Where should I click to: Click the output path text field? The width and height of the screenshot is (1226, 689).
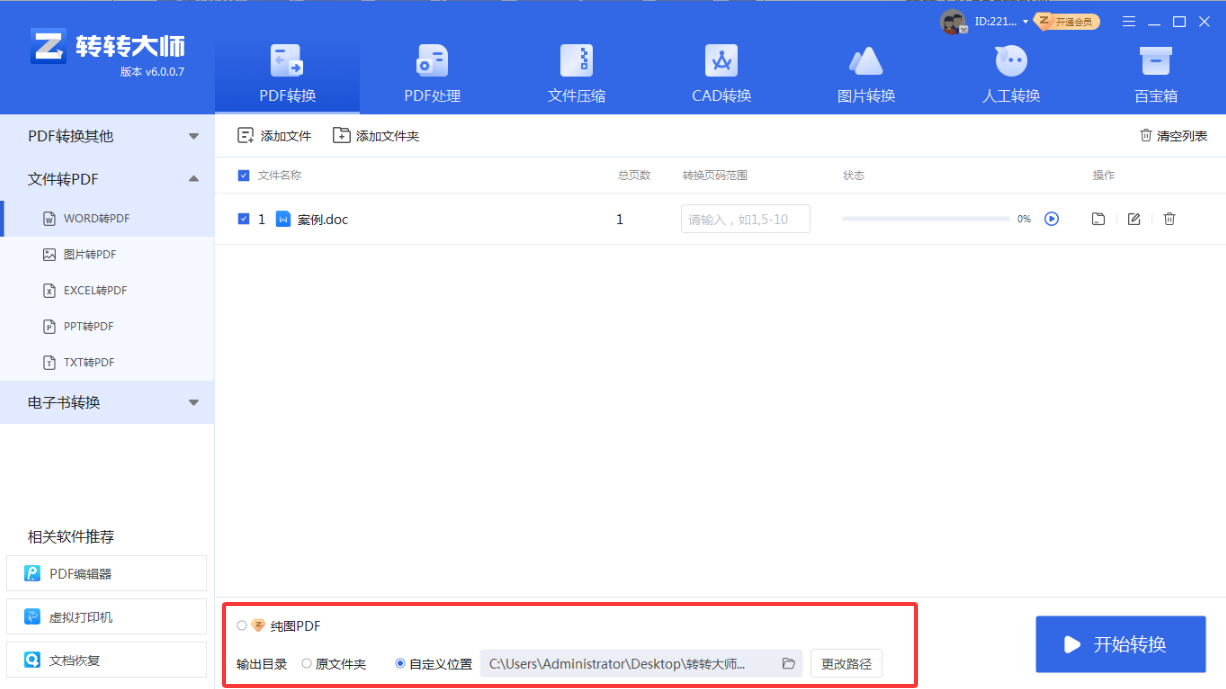[x=641, y=663]
